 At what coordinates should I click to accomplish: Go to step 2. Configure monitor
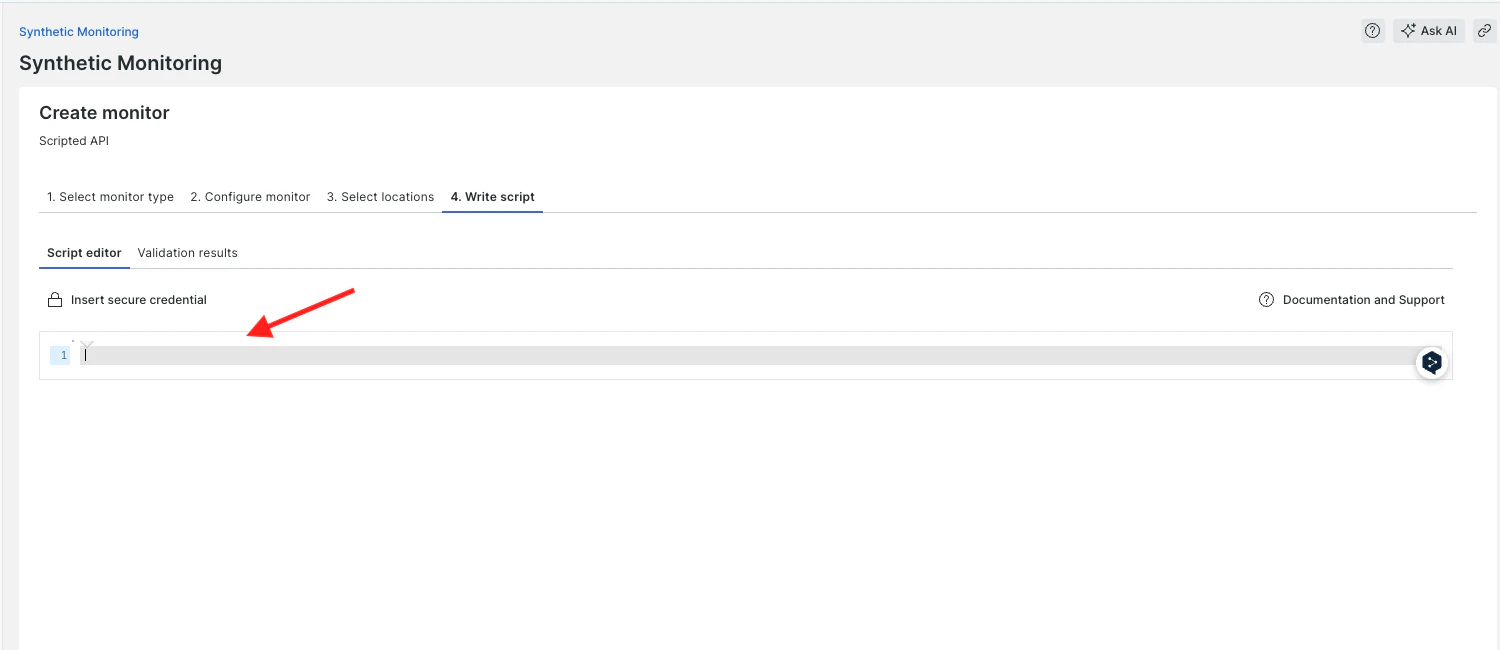pyautogui.click(x=250, y=197)
